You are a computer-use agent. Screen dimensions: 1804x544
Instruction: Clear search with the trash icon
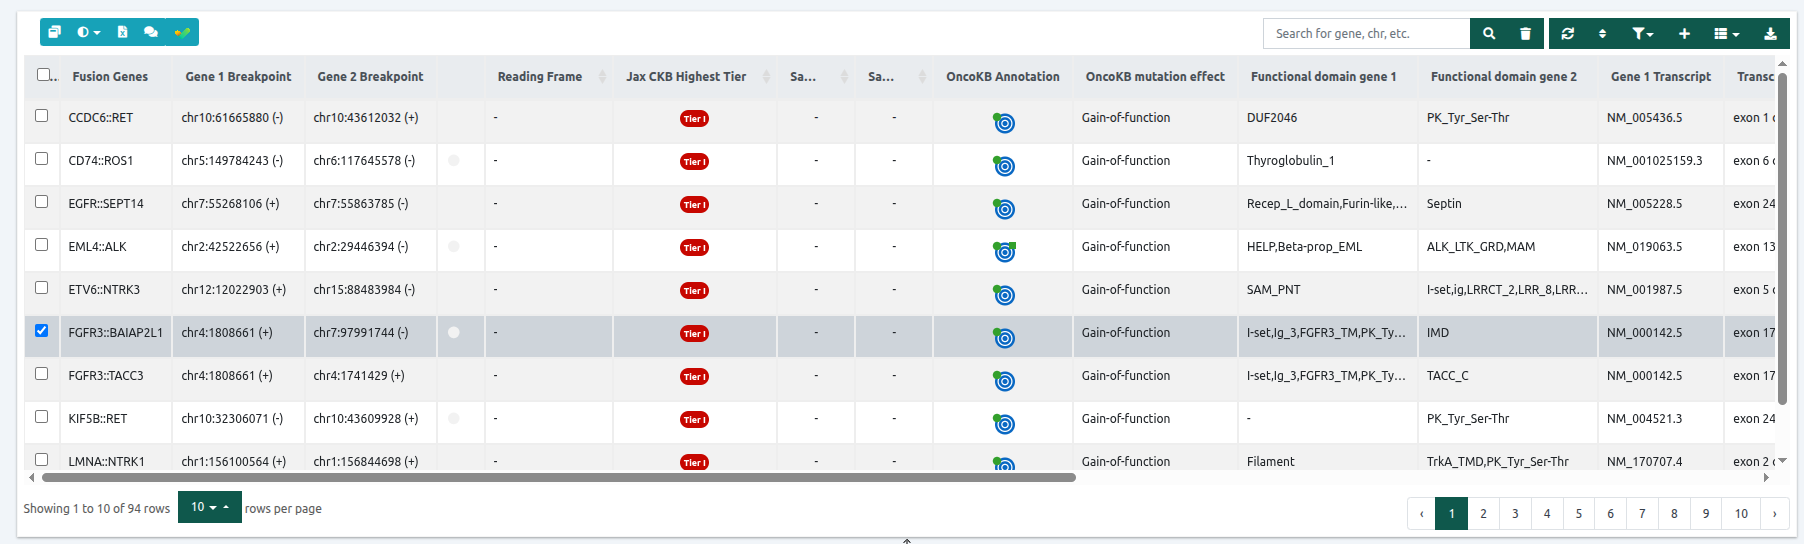[x=1525, y=33]
